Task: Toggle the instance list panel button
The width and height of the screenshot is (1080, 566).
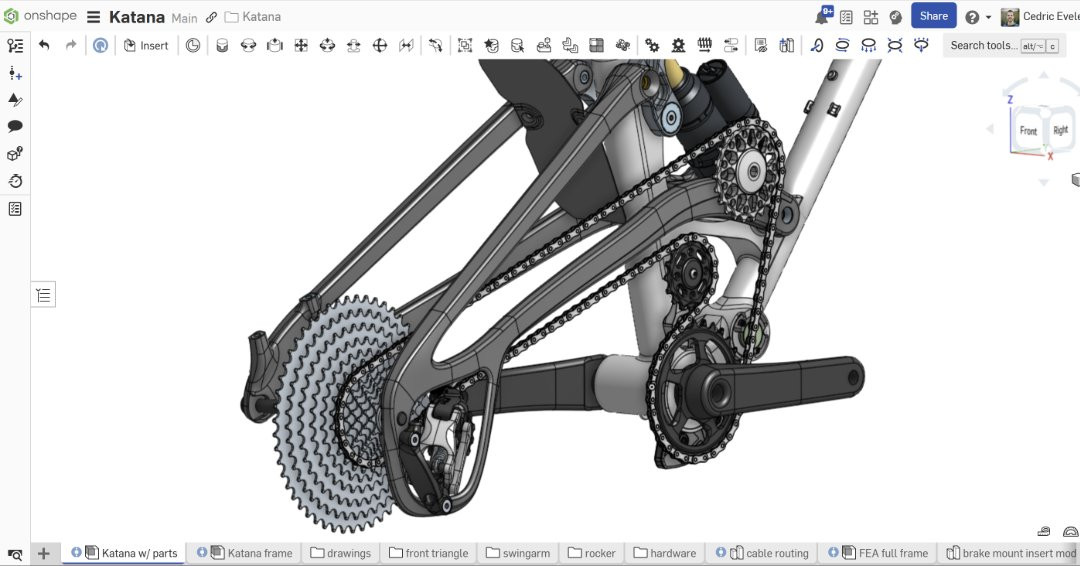Action: pos(43,295)
